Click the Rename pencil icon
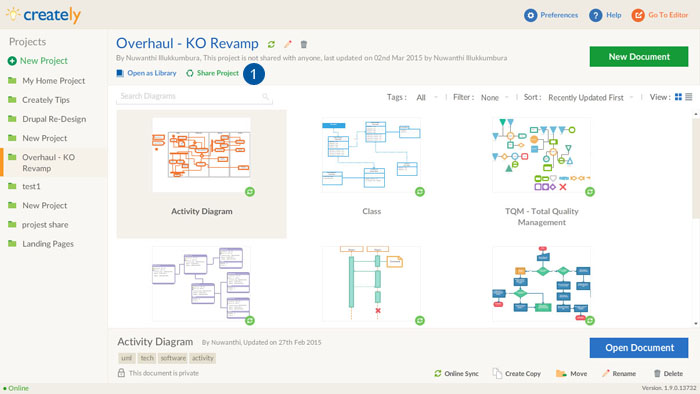 click(605, 373)
